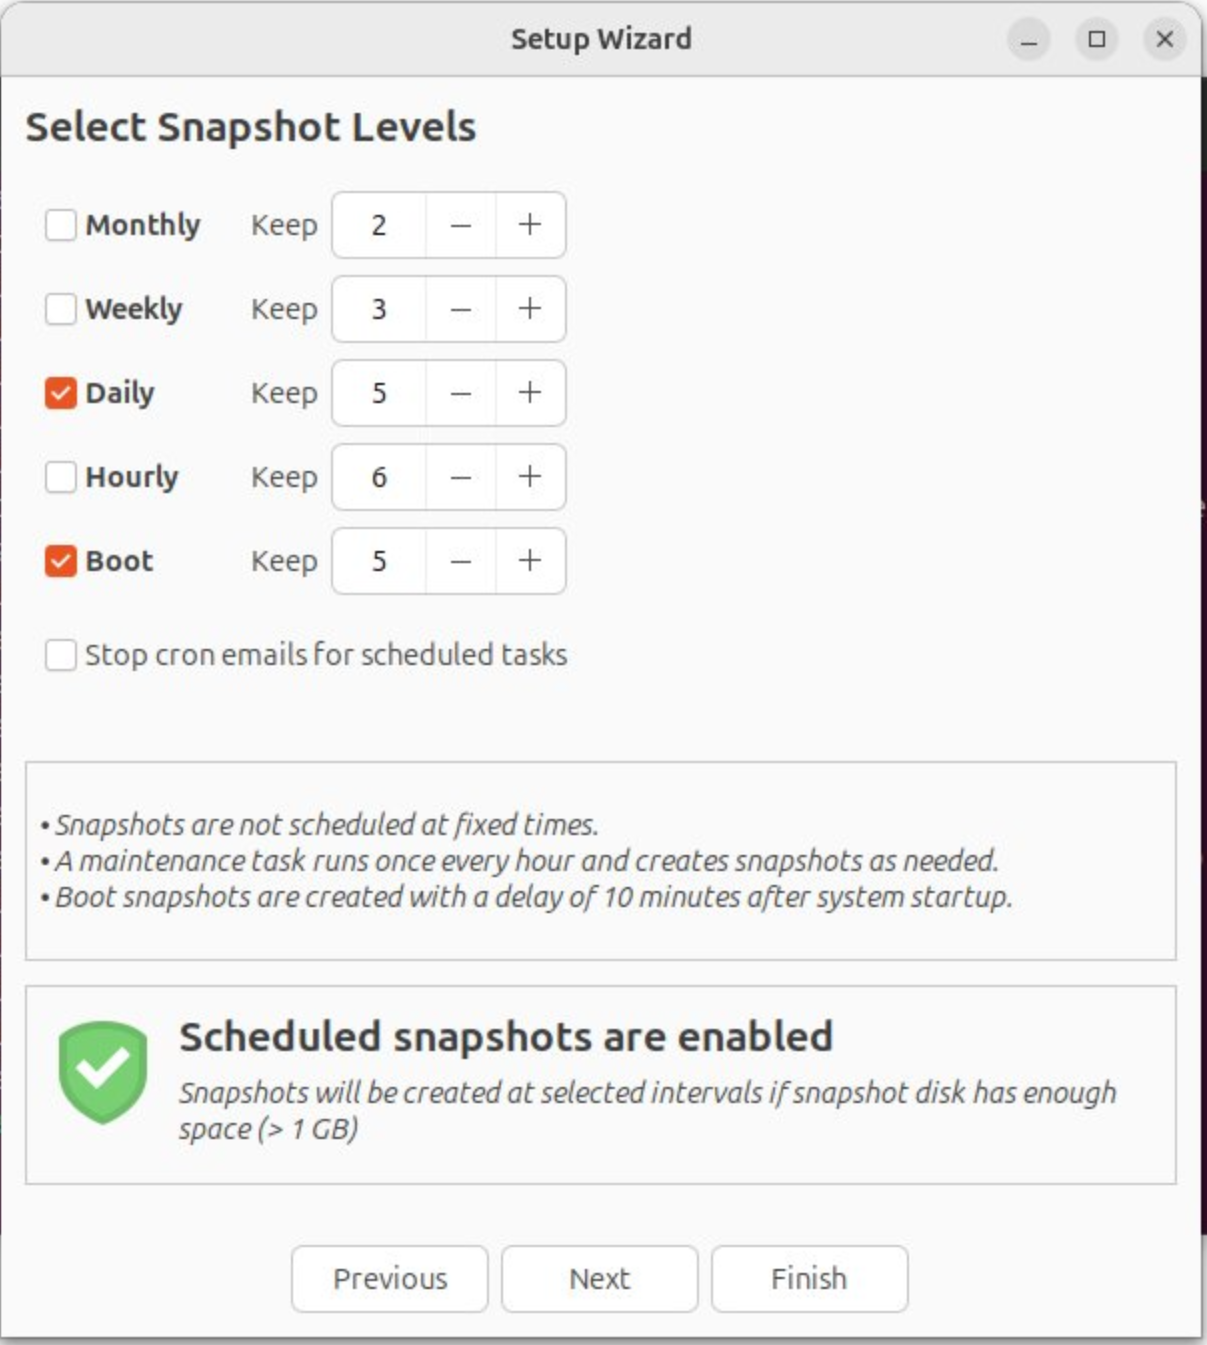Click the Previous button
The image size is (1207, 1345).
tap(390, 1278)
